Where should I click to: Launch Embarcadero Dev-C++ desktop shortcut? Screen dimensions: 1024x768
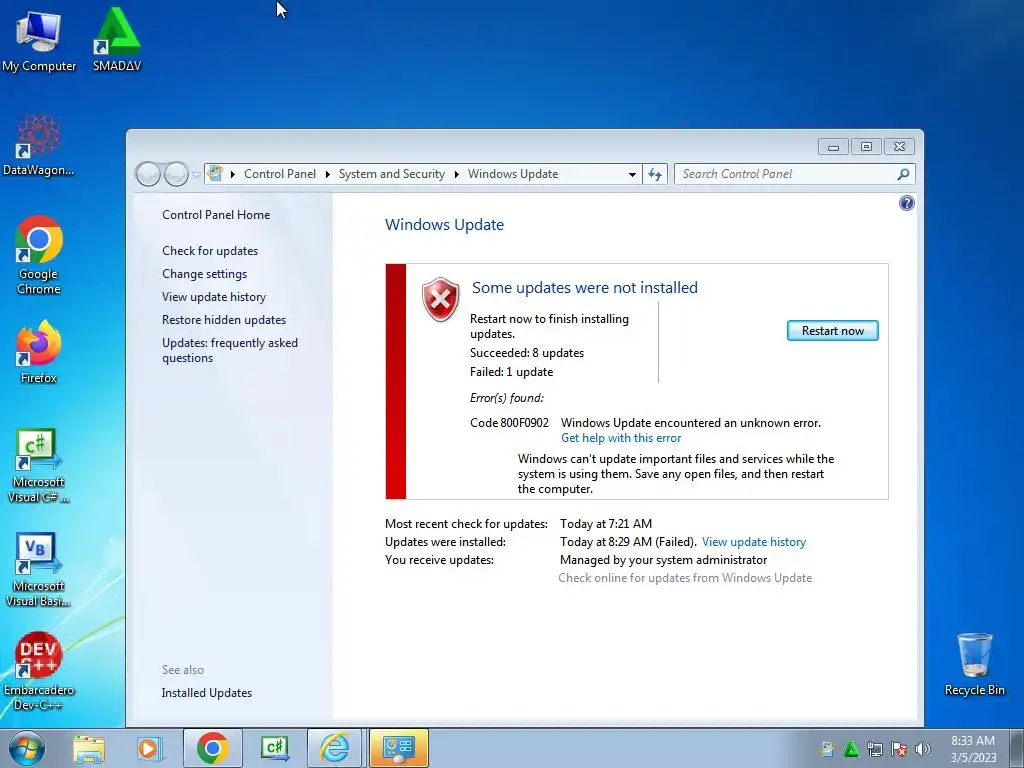click(x=39, y=671)
